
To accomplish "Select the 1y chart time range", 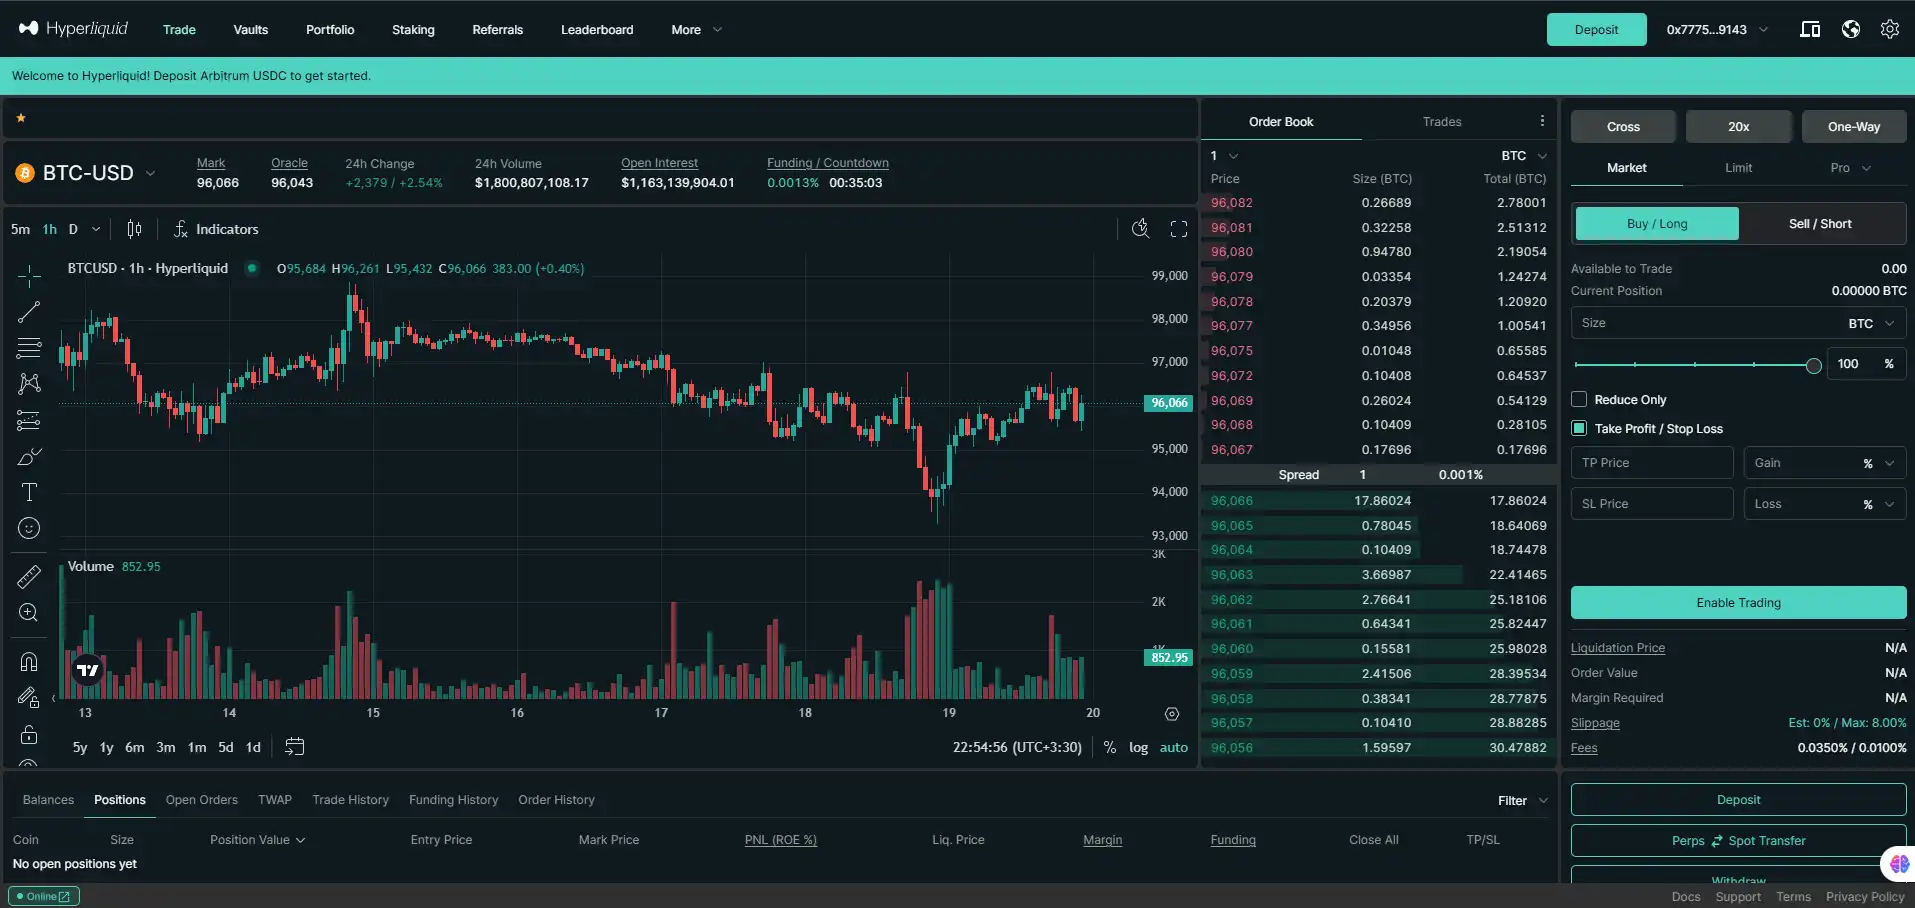I will click(106, 747).
